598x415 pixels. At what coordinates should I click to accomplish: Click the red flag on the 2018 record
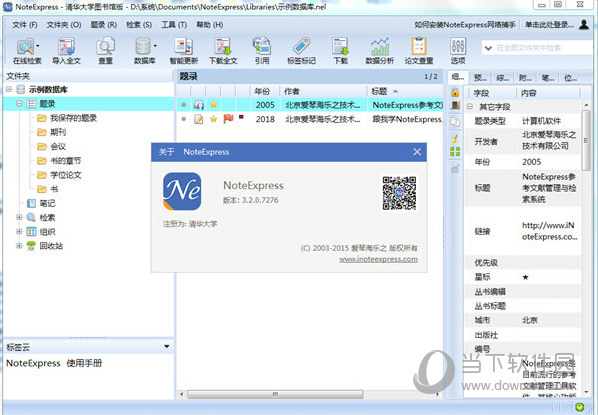[x=228, y=119]
